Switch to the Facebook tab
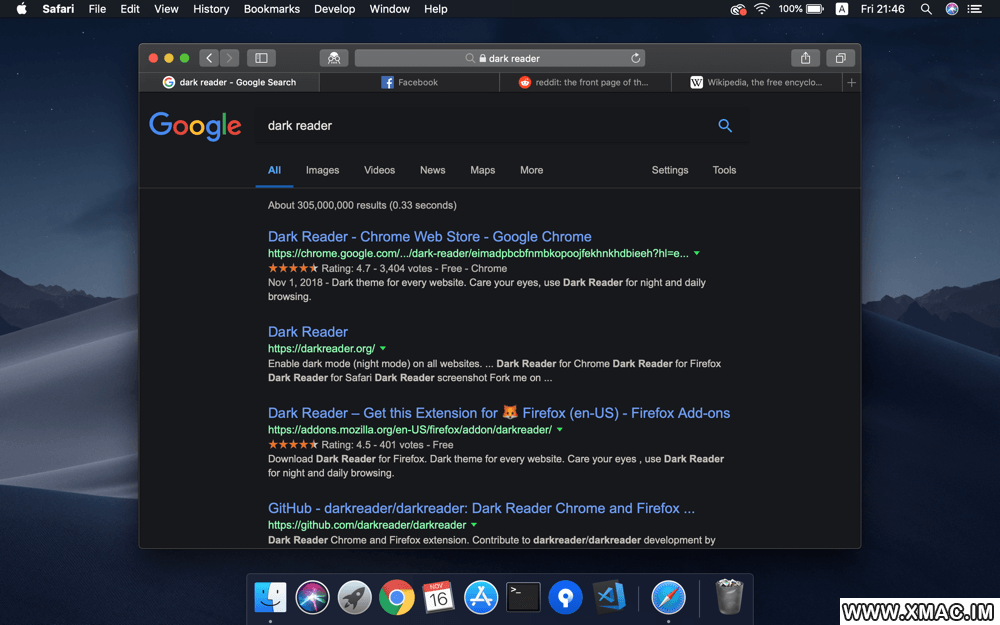The width and height of the screenshot is (1000, 625). click(409, 82)
